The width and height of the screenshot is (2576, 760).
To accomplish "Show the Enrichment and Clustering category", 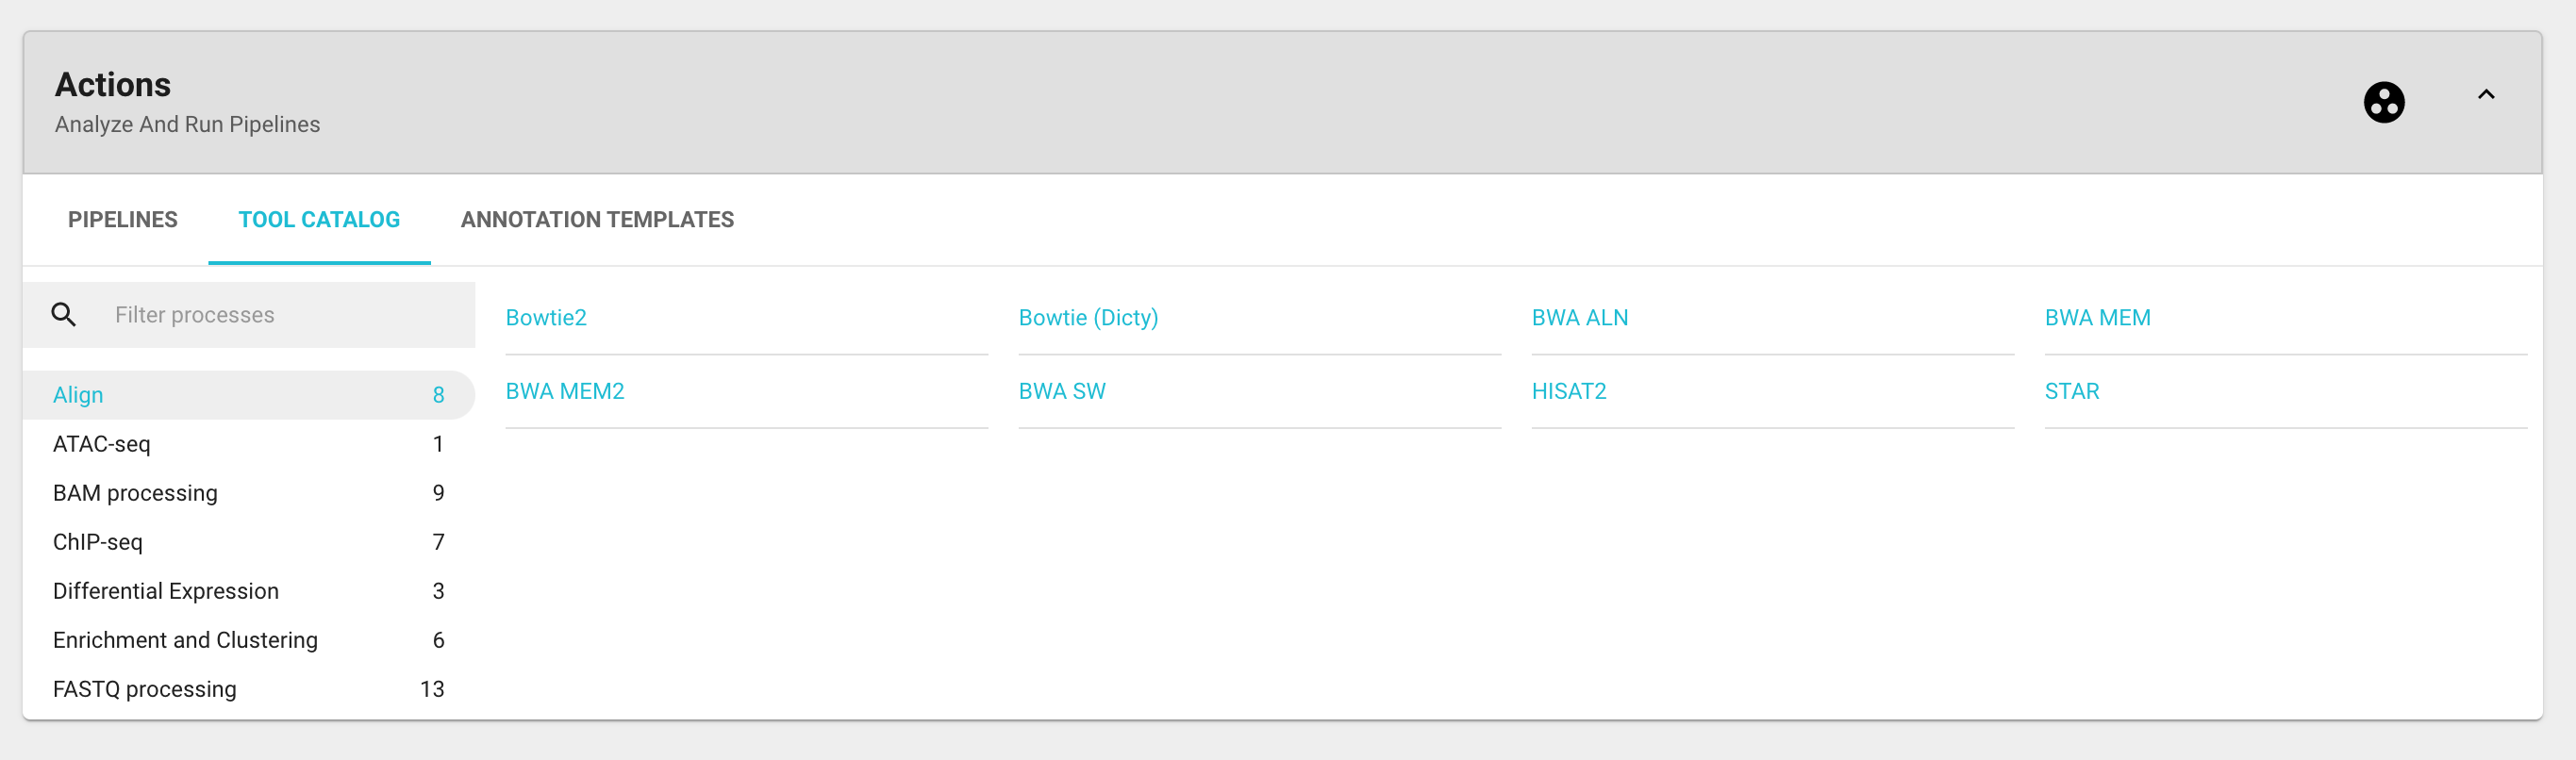I will point(185,640).
